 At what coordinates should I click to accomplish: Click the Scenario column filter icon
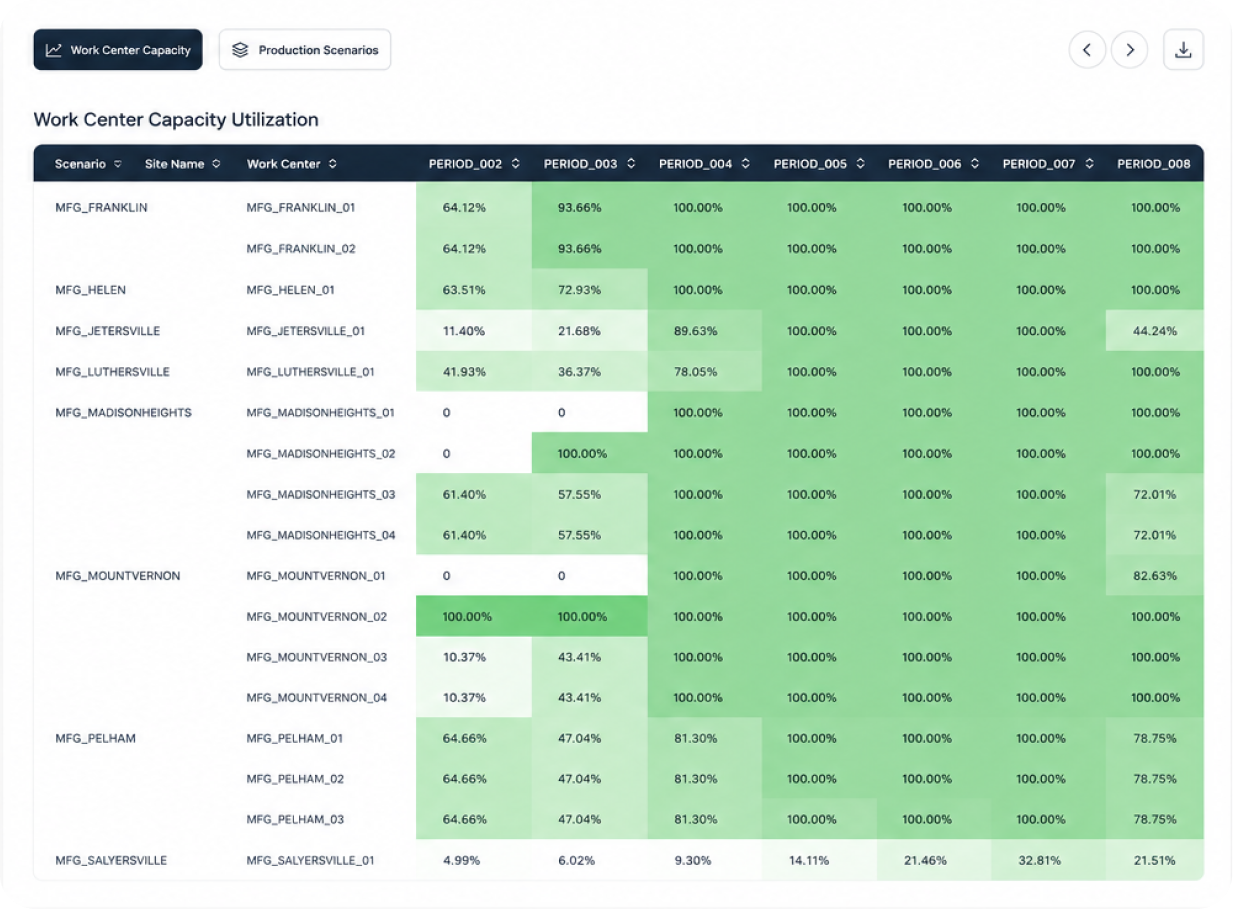coord(118,164)
